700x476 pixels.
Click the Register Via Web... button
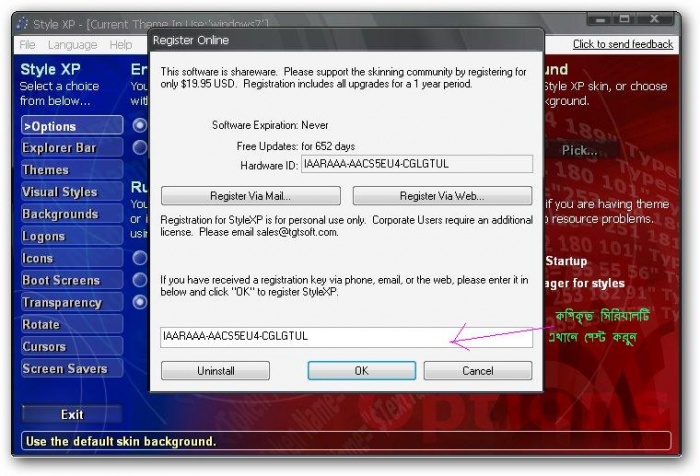[x=442, y=196]
